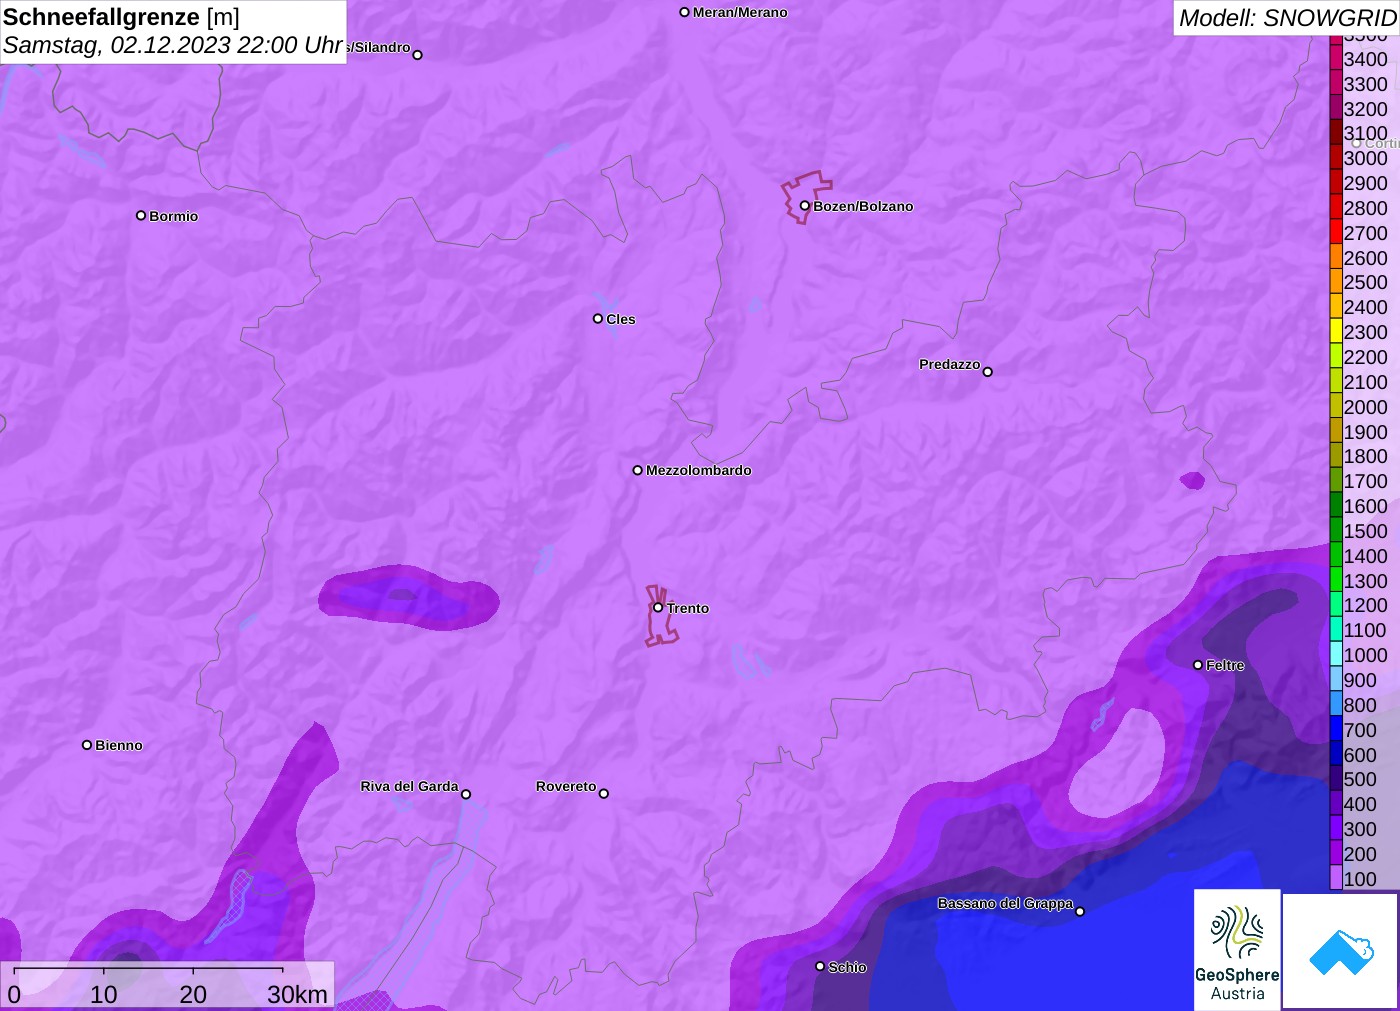This screenshot has height=1011, width=1400.
Task: Select the Predazzo town marker
Action: coord(988,372)
